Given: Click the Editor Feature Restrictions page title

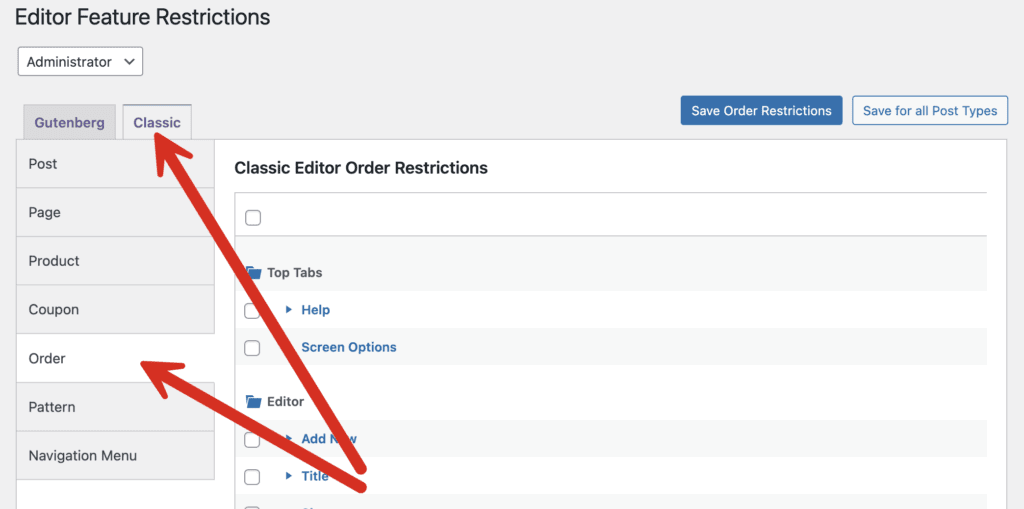Looking at the screenshot, I should 142,17.
